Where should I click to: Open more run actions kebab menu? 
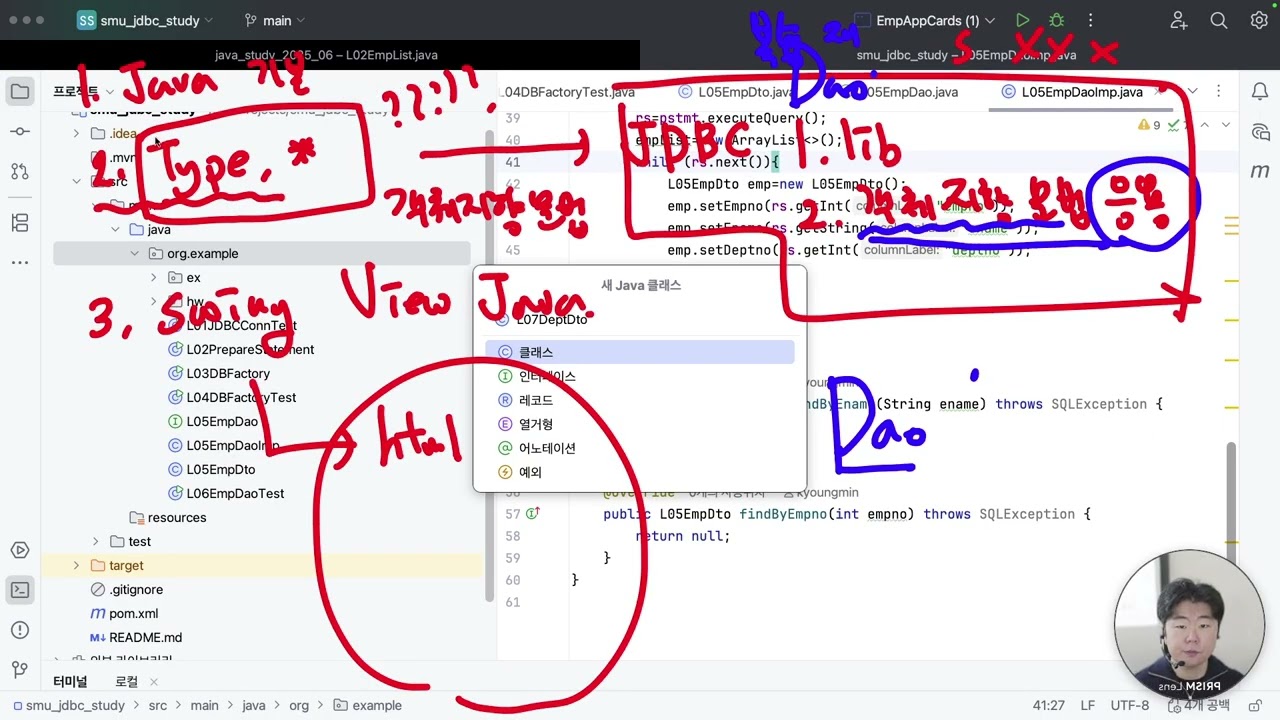click(x=1090, y=20)
